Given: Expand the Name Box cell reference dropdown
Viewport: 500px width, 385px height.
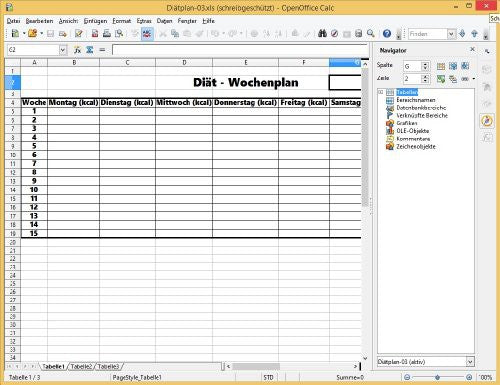Looking at the screenshot, I should pyautogui.click(x=63, y=50).
